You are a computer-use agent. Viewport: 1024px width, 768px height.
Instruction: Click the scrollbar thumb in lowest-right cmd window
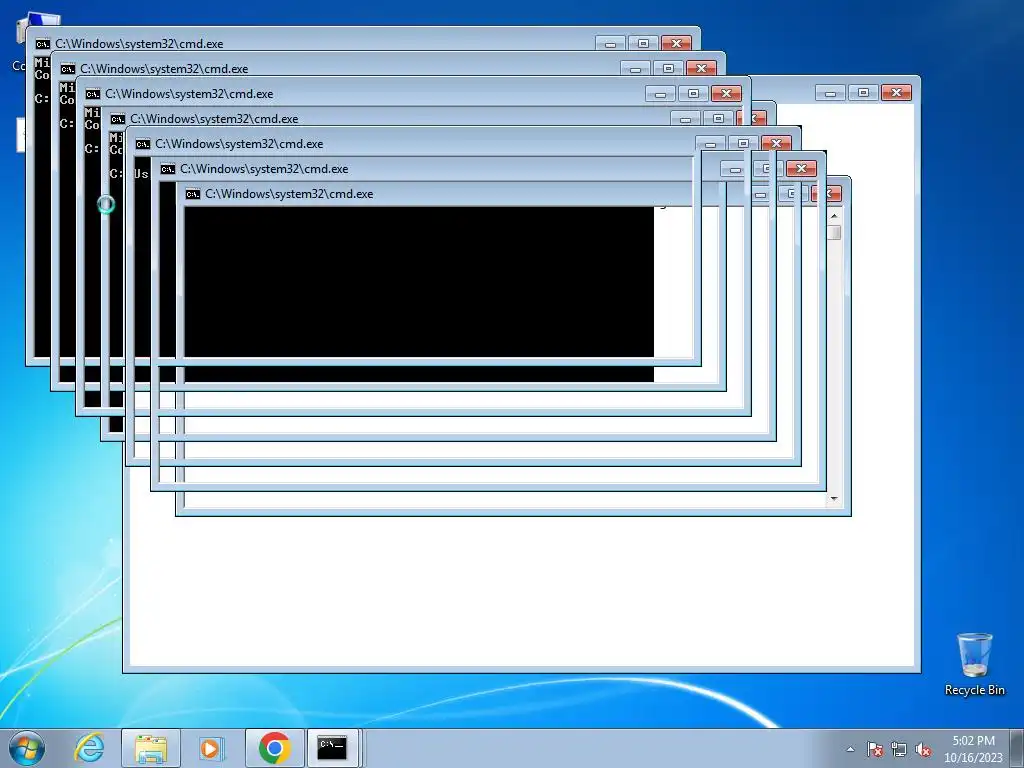(834, 232)
